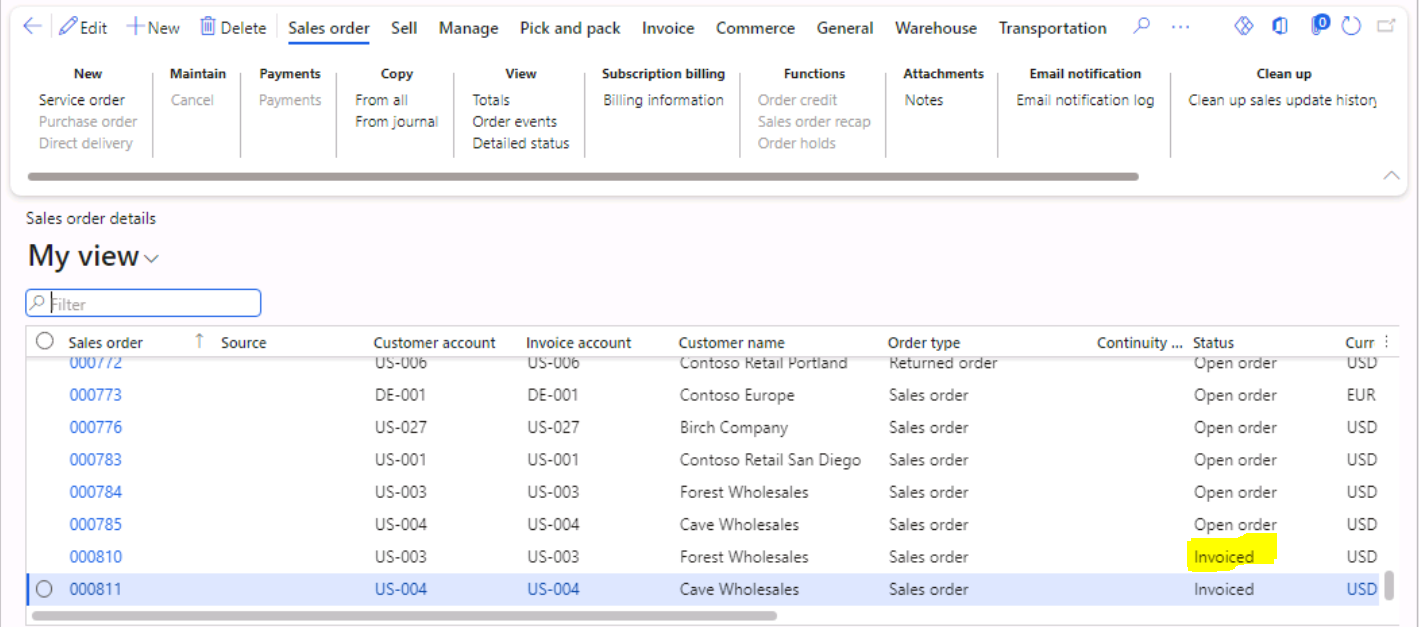Image resolution: width=1419 pixels, height=627 pixels.
Task: Refresh the page with the refresh icon
Action: pyautogui.click(x=1352, y=27)
